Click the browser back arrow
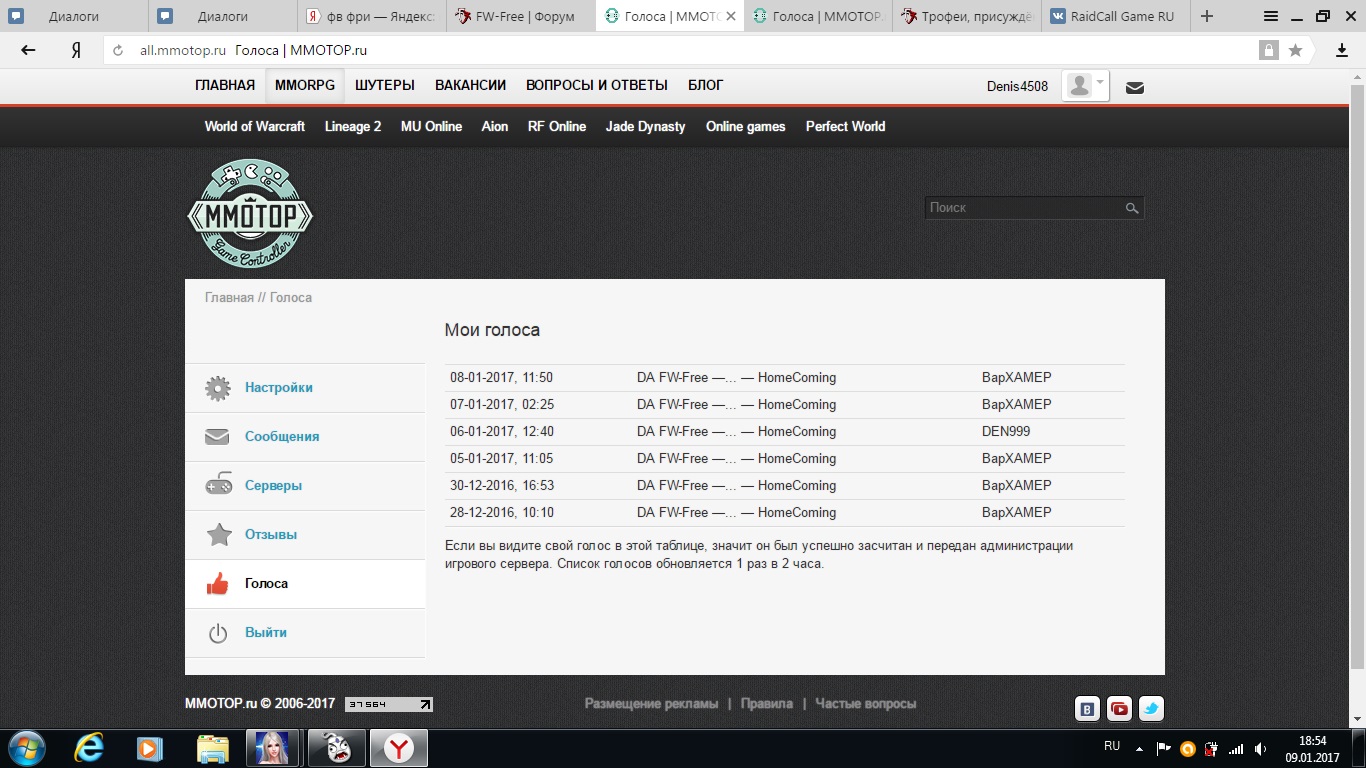 click(x=28, y=50)
